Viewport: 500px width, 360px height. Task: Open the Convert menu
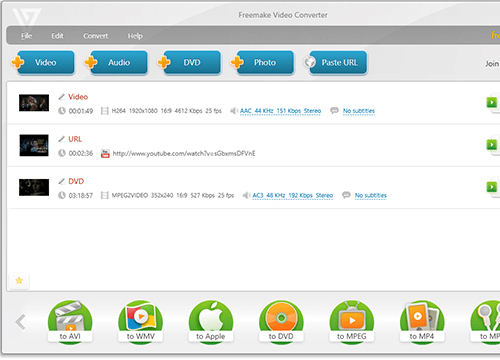click(x=95, y=36)
